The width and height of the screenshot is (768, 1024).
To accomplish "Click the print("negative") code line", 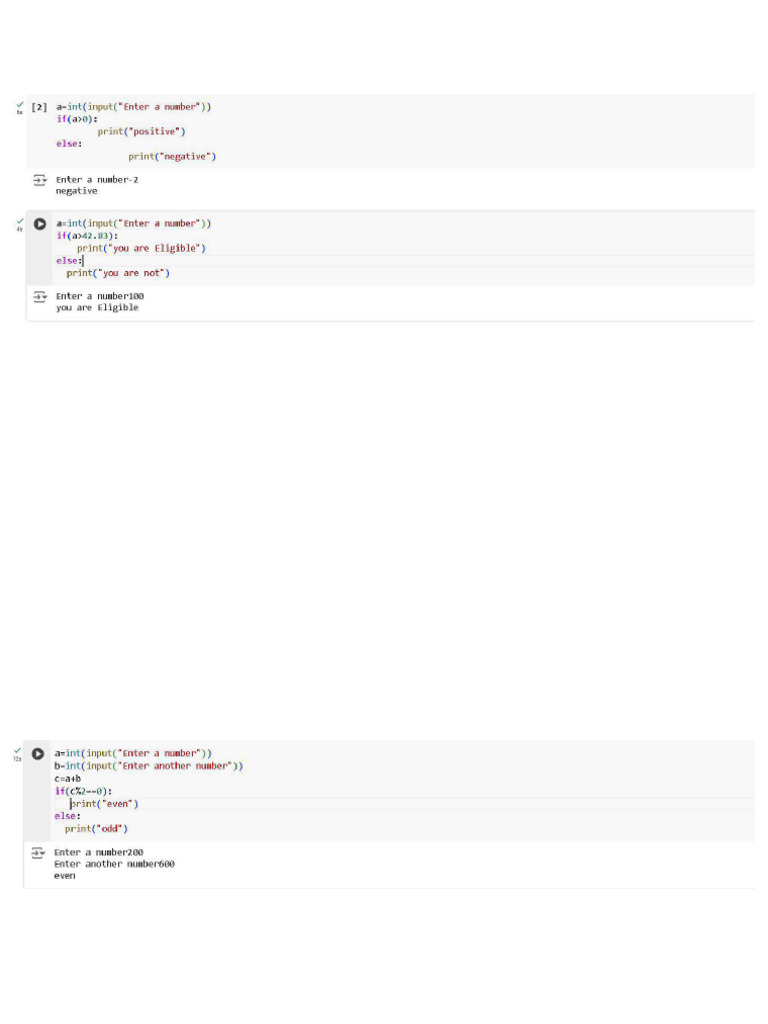I will pos(172,156).
